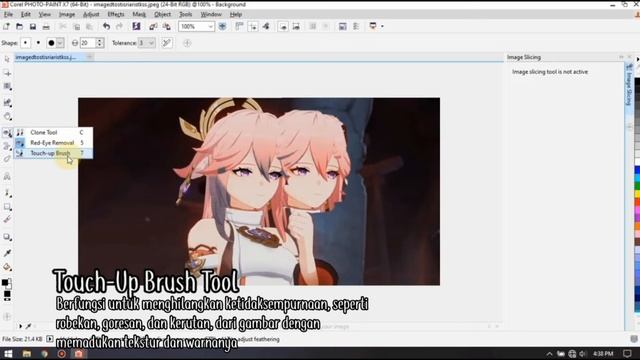This screenshot has width=640, height=360.
Task: Select the Pick tool arrow
Action: pos(7,60)
